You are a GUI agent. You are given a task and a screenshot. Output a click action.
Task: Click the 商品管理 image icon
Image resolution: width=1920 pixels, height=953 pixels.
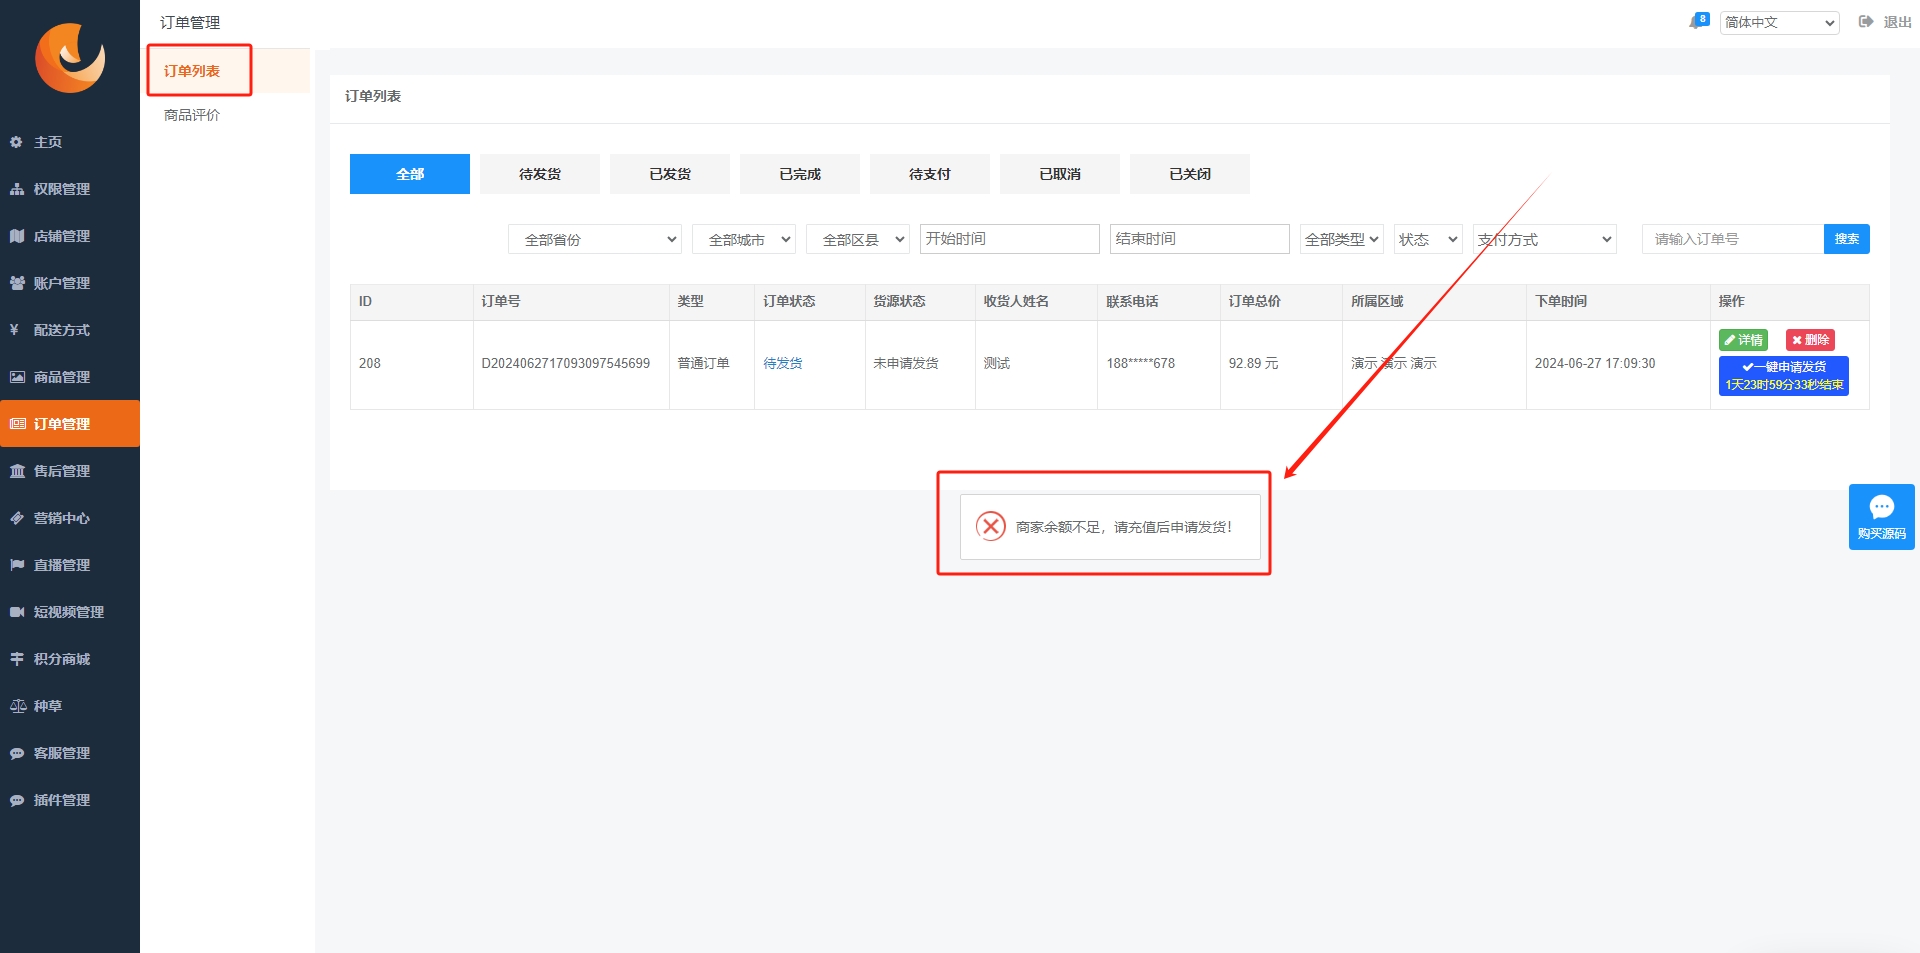coord(16,377)
